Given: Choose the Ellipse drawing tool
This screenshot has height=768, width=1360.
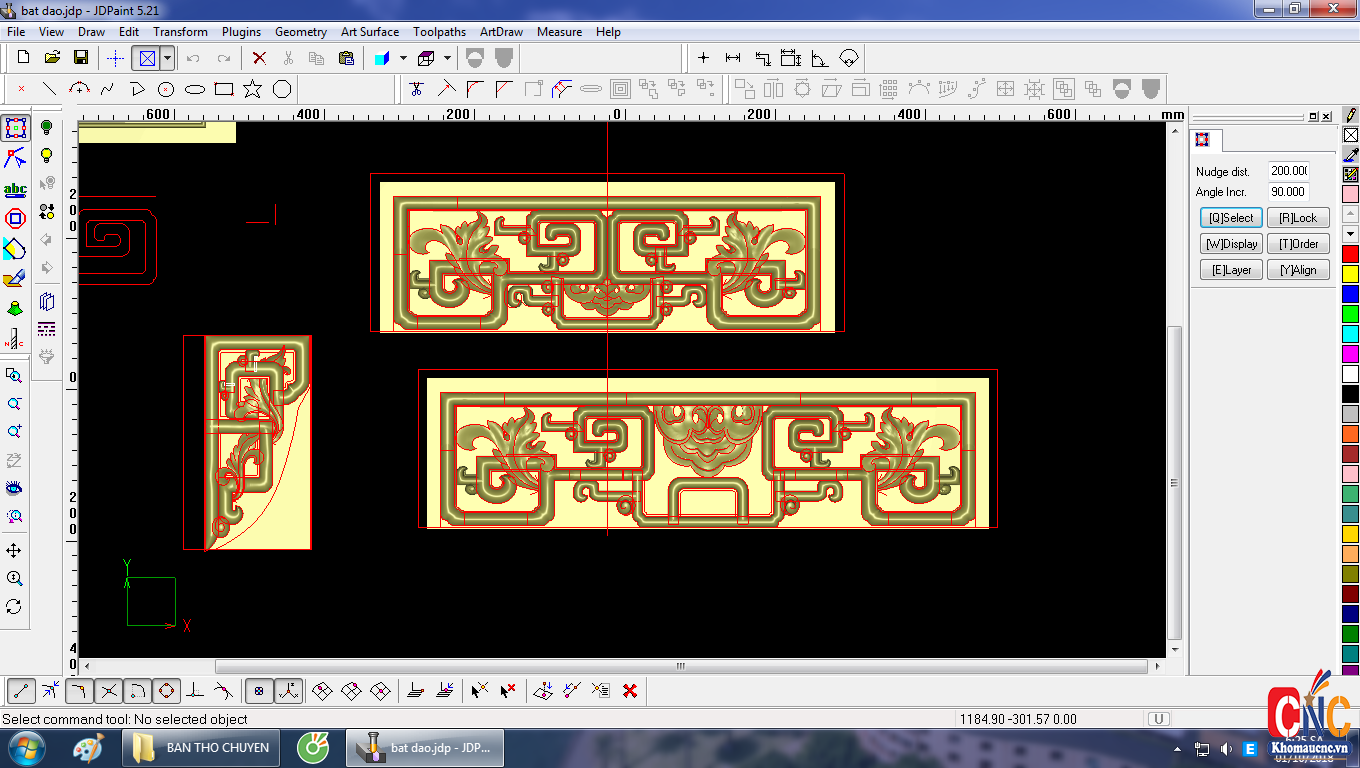Looking at the screenshot, I should (x=195, y=90).
